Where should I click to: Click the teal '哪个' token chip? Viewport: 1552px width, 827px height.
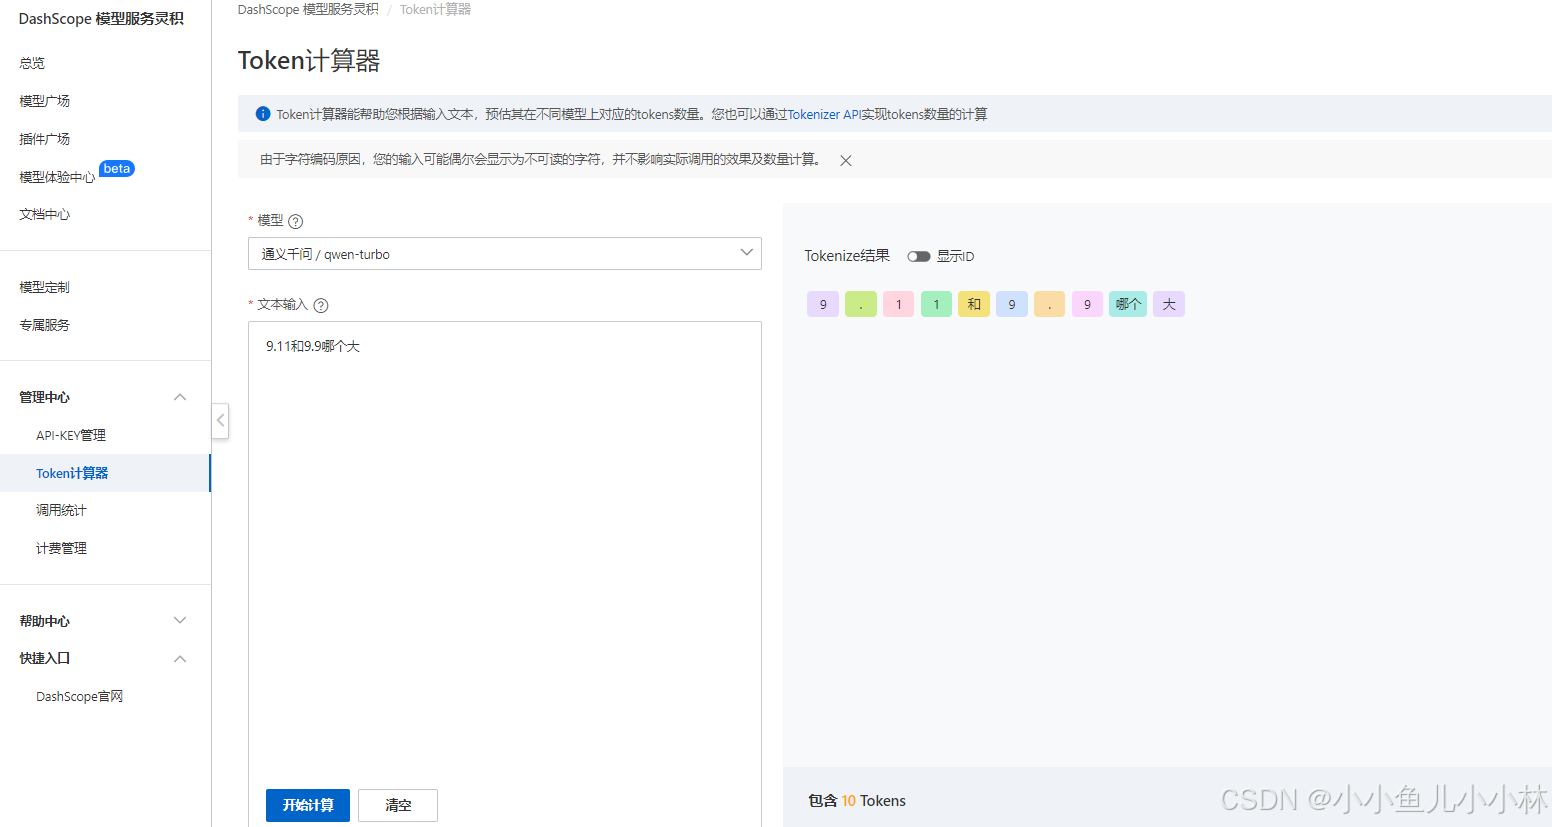[x=1128, y=304]
